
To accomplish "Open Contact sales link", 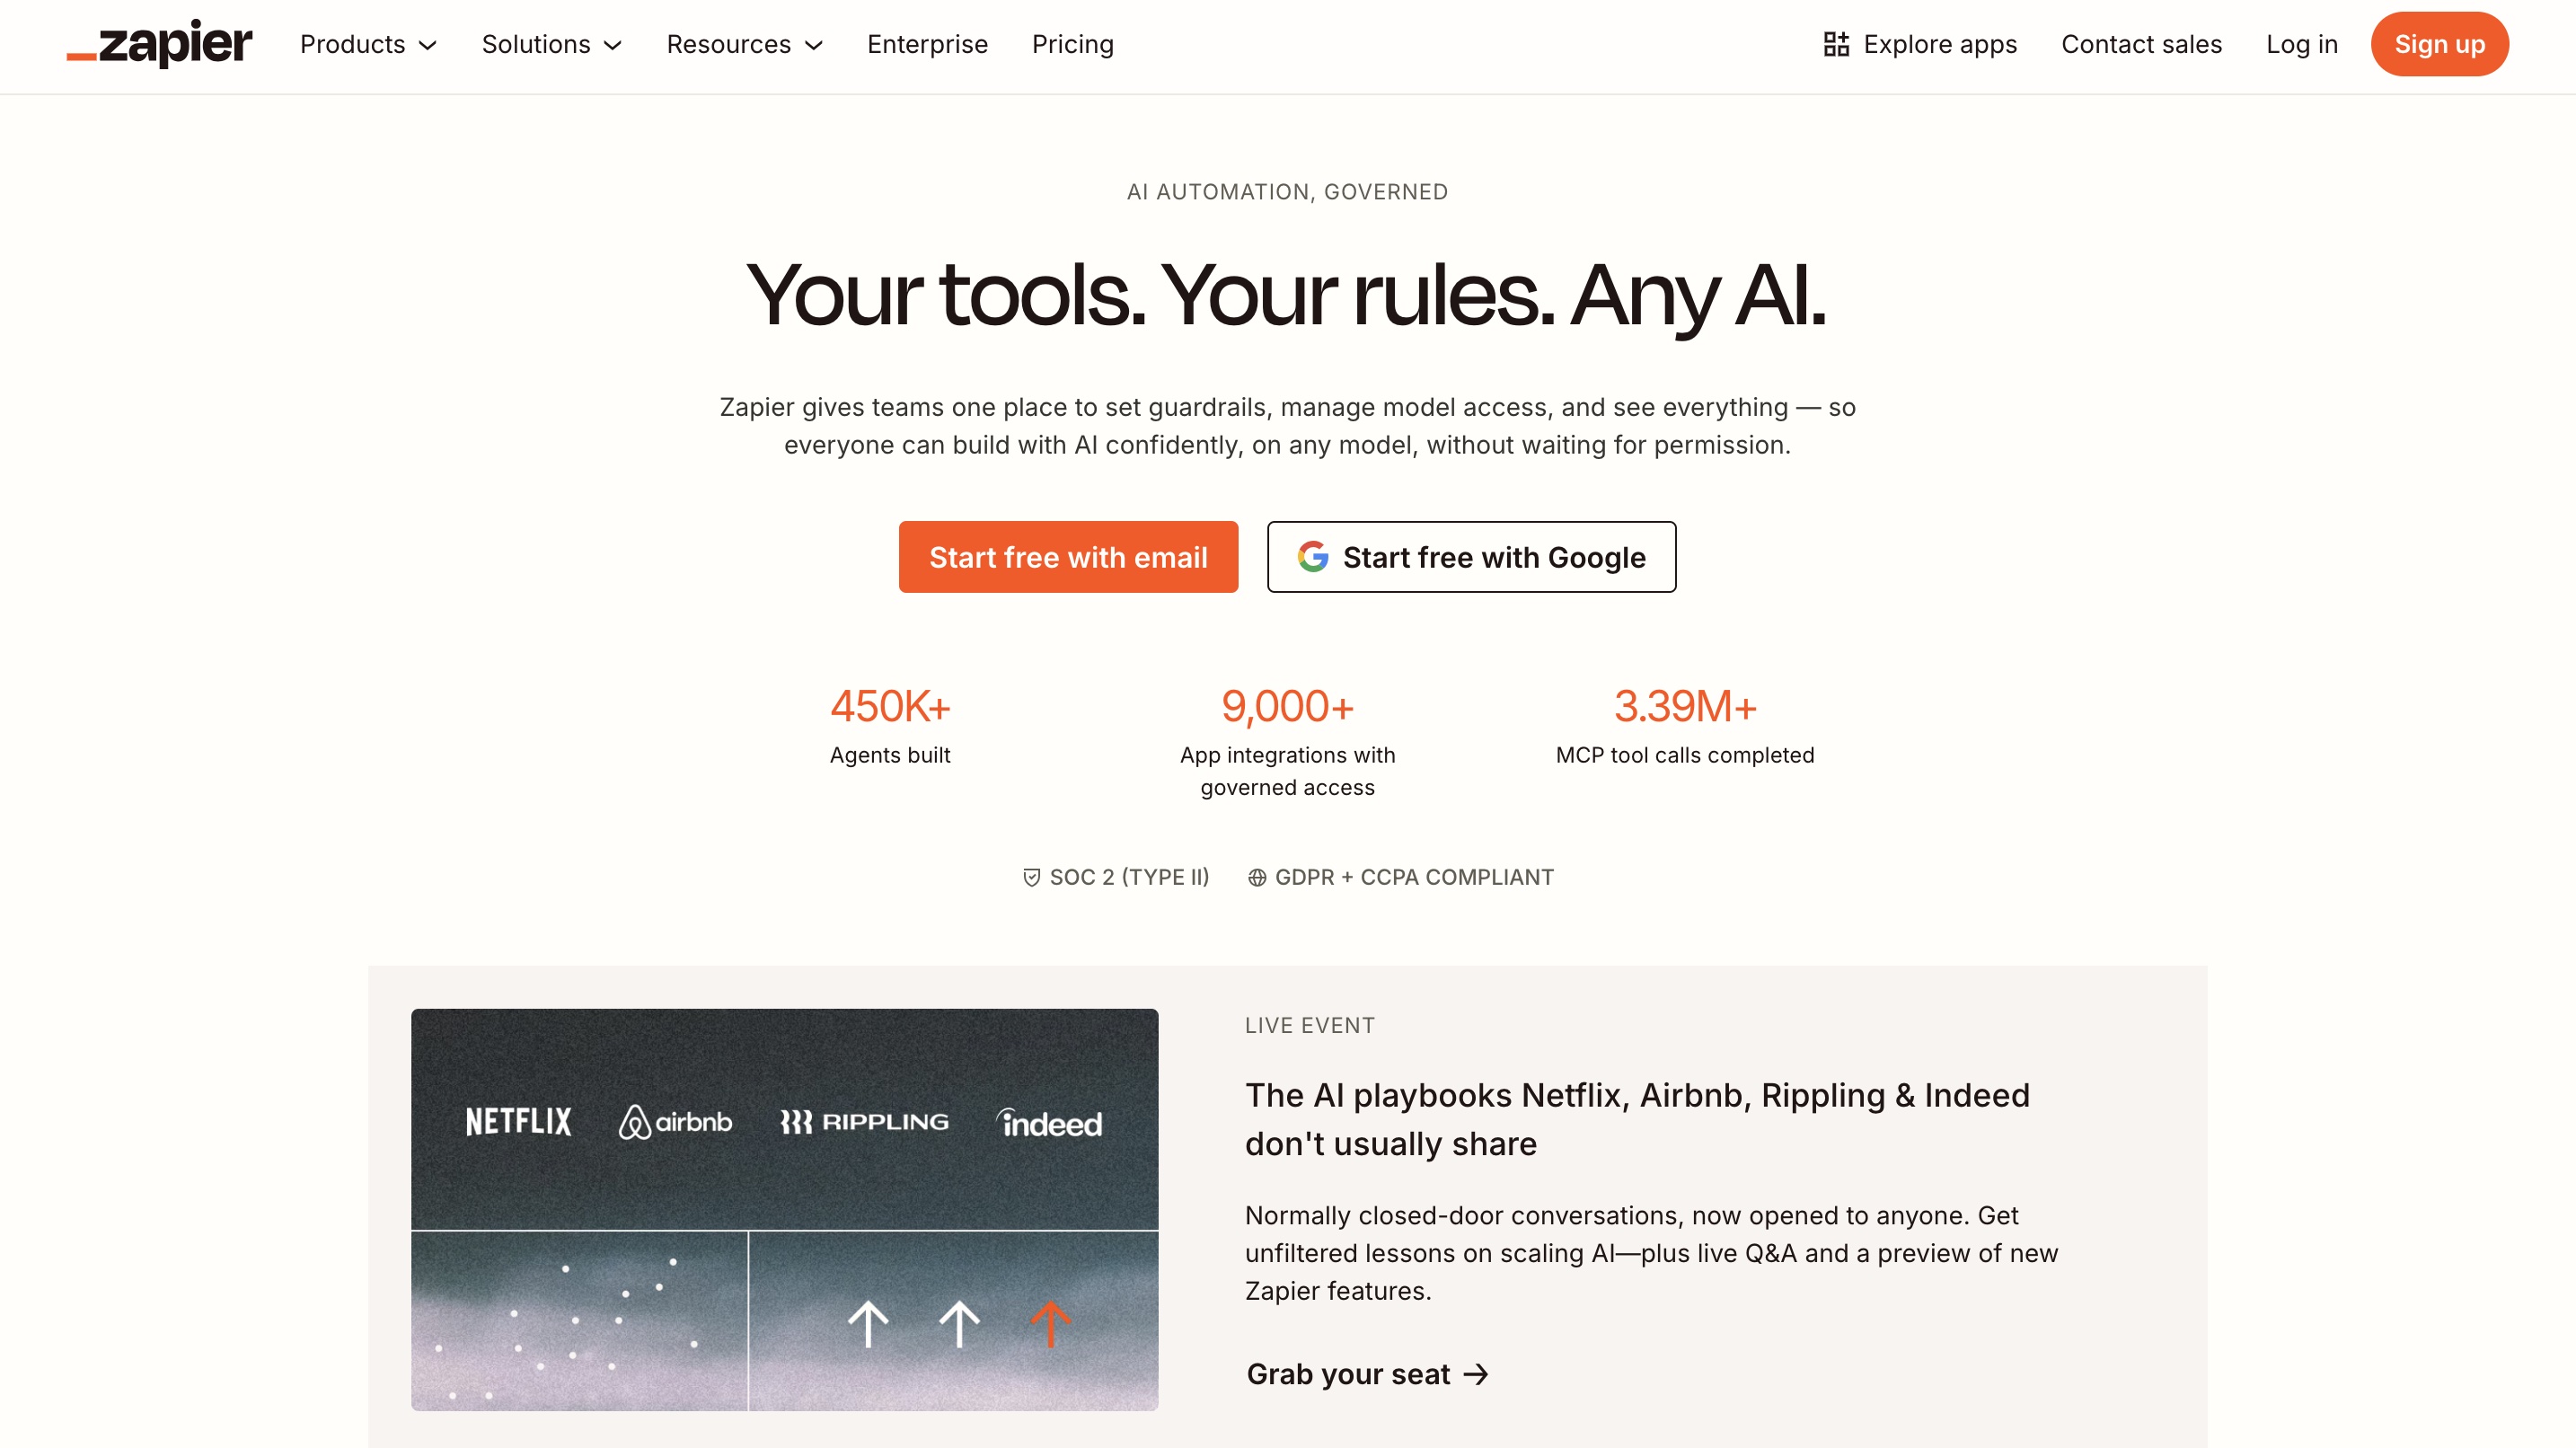I will 2141,44.
